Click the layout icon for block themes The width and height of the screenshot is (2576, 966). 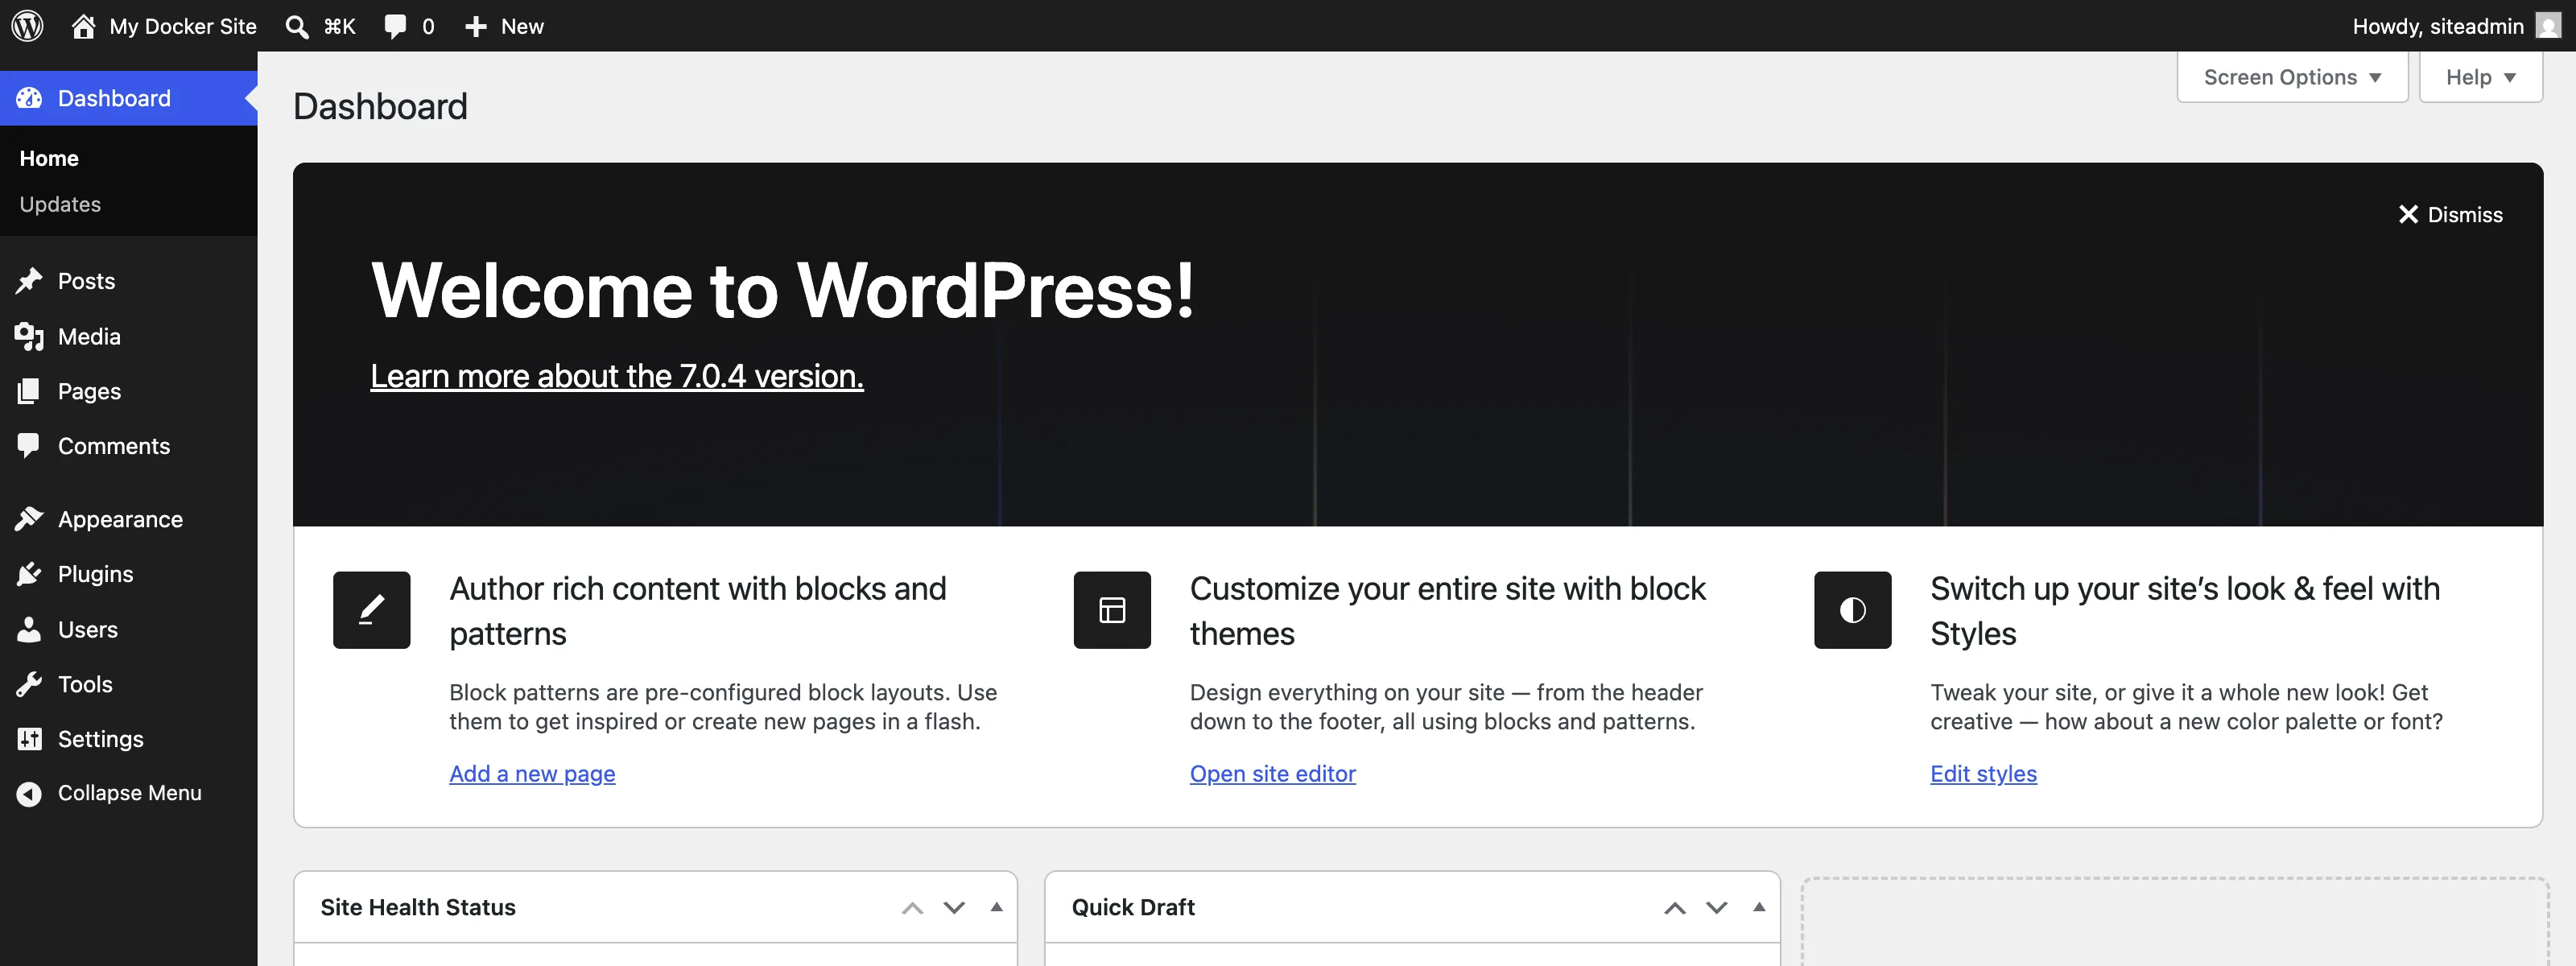pyautogui.click(x=1112, y=610)
